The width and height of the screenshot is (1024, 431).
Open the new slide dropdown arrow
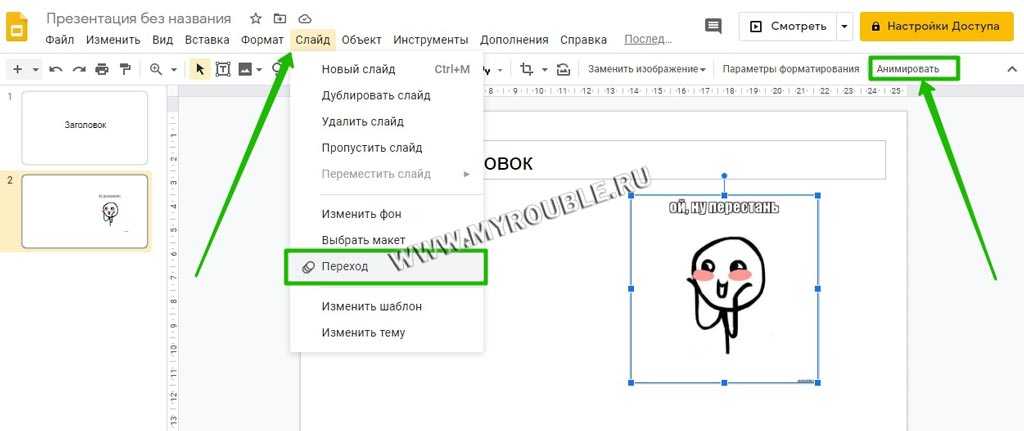pyautogui.click(x=35, y=69)
